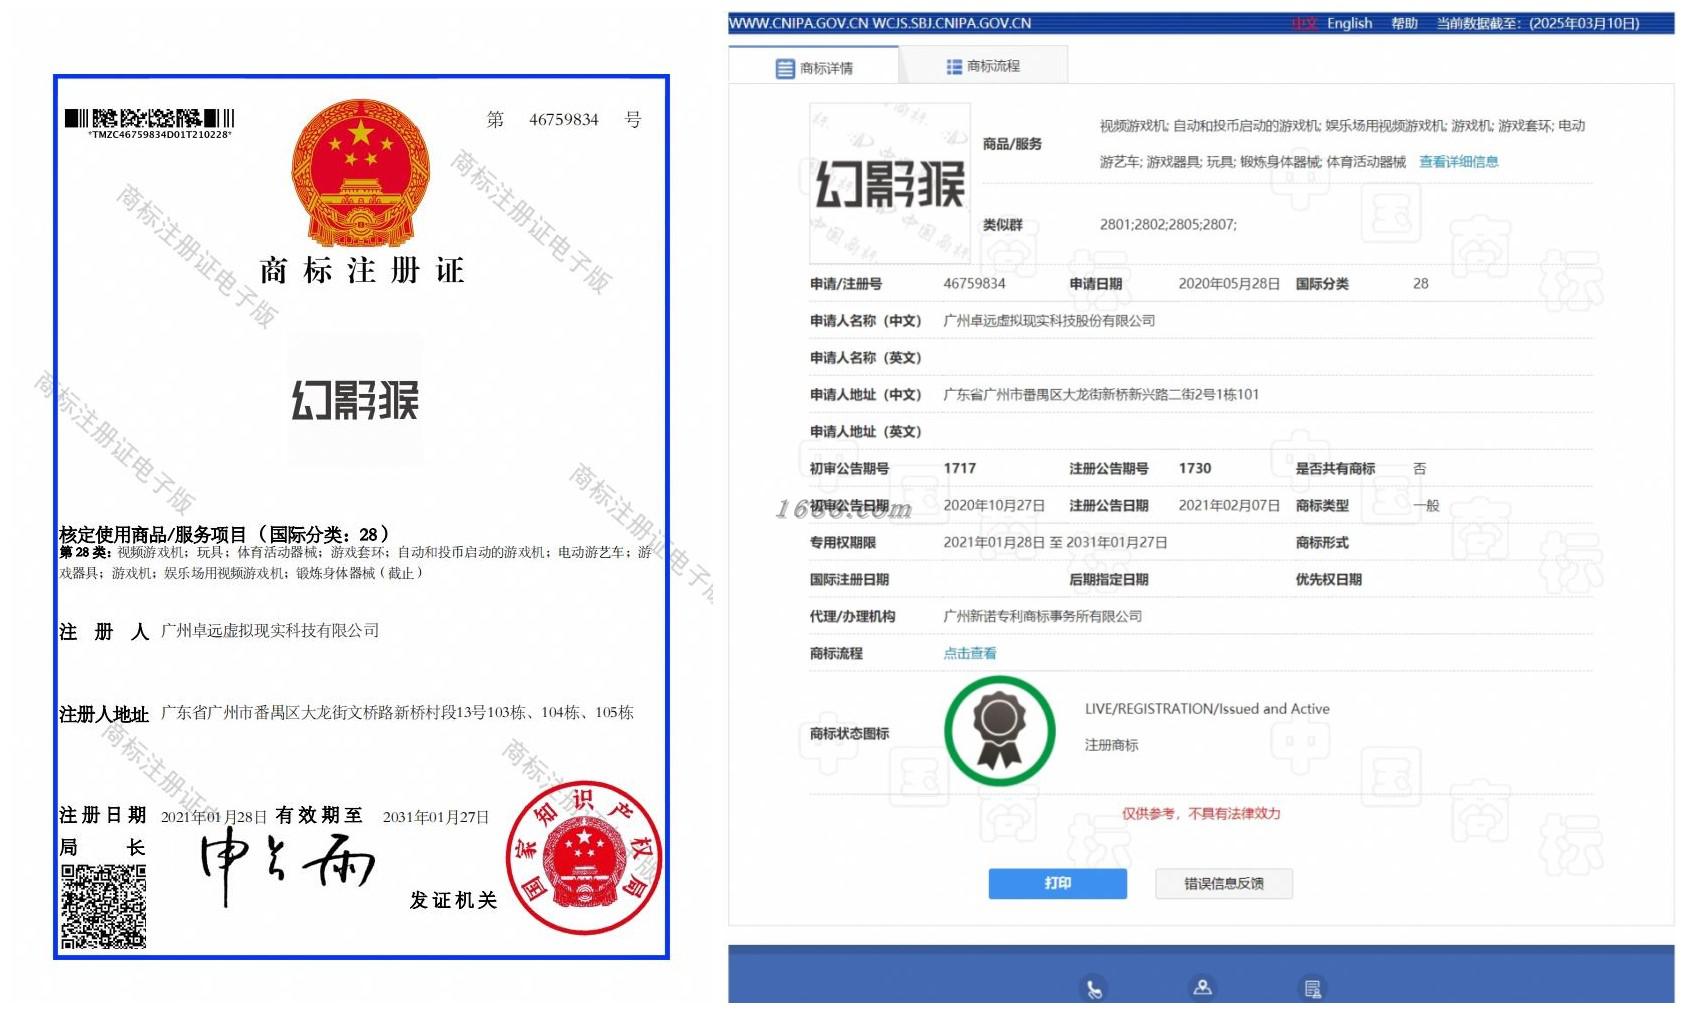Click the data cutoff date 2025年03月10日

click(x=1584, y=23)
